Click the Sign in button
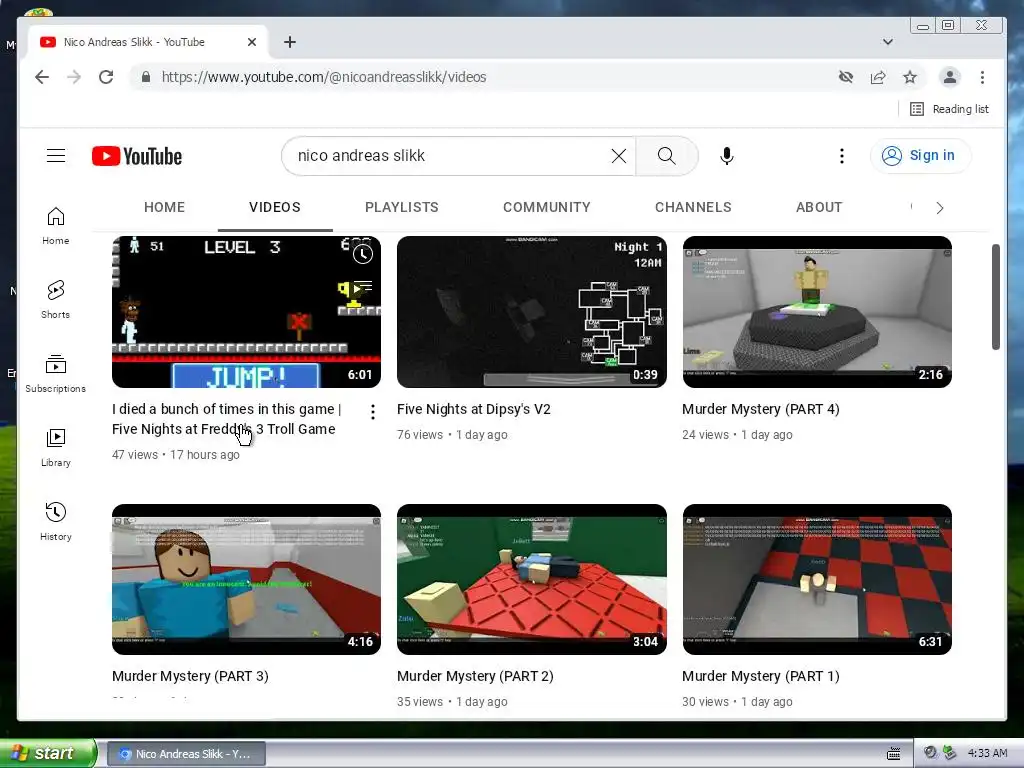 pyautogui.click(x=921, y=155)
